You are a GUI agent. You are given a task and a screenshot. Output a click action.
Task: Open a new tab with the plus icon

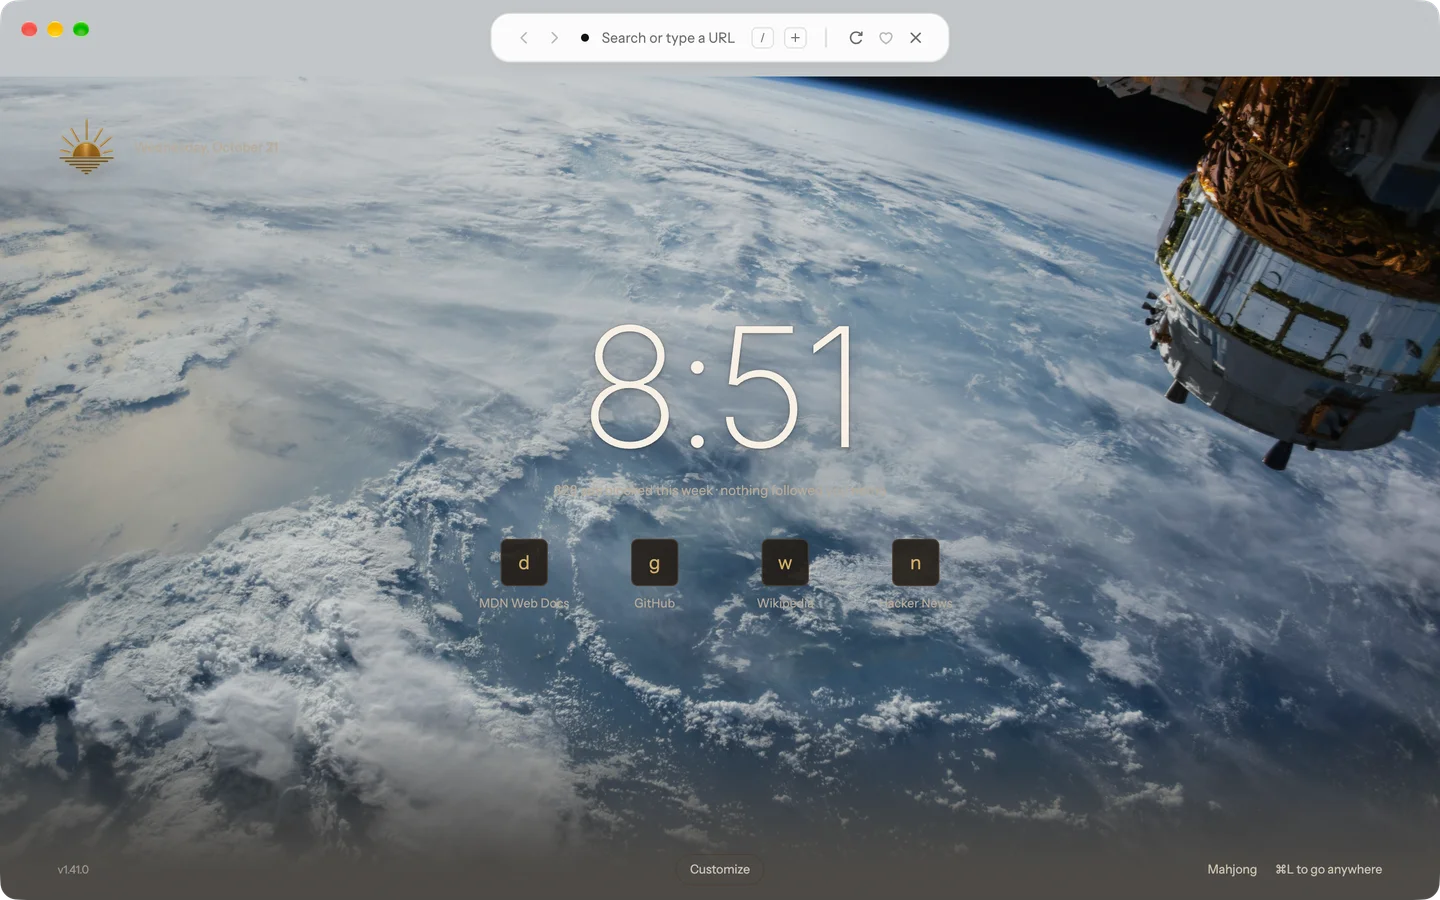tap(795, 38)
